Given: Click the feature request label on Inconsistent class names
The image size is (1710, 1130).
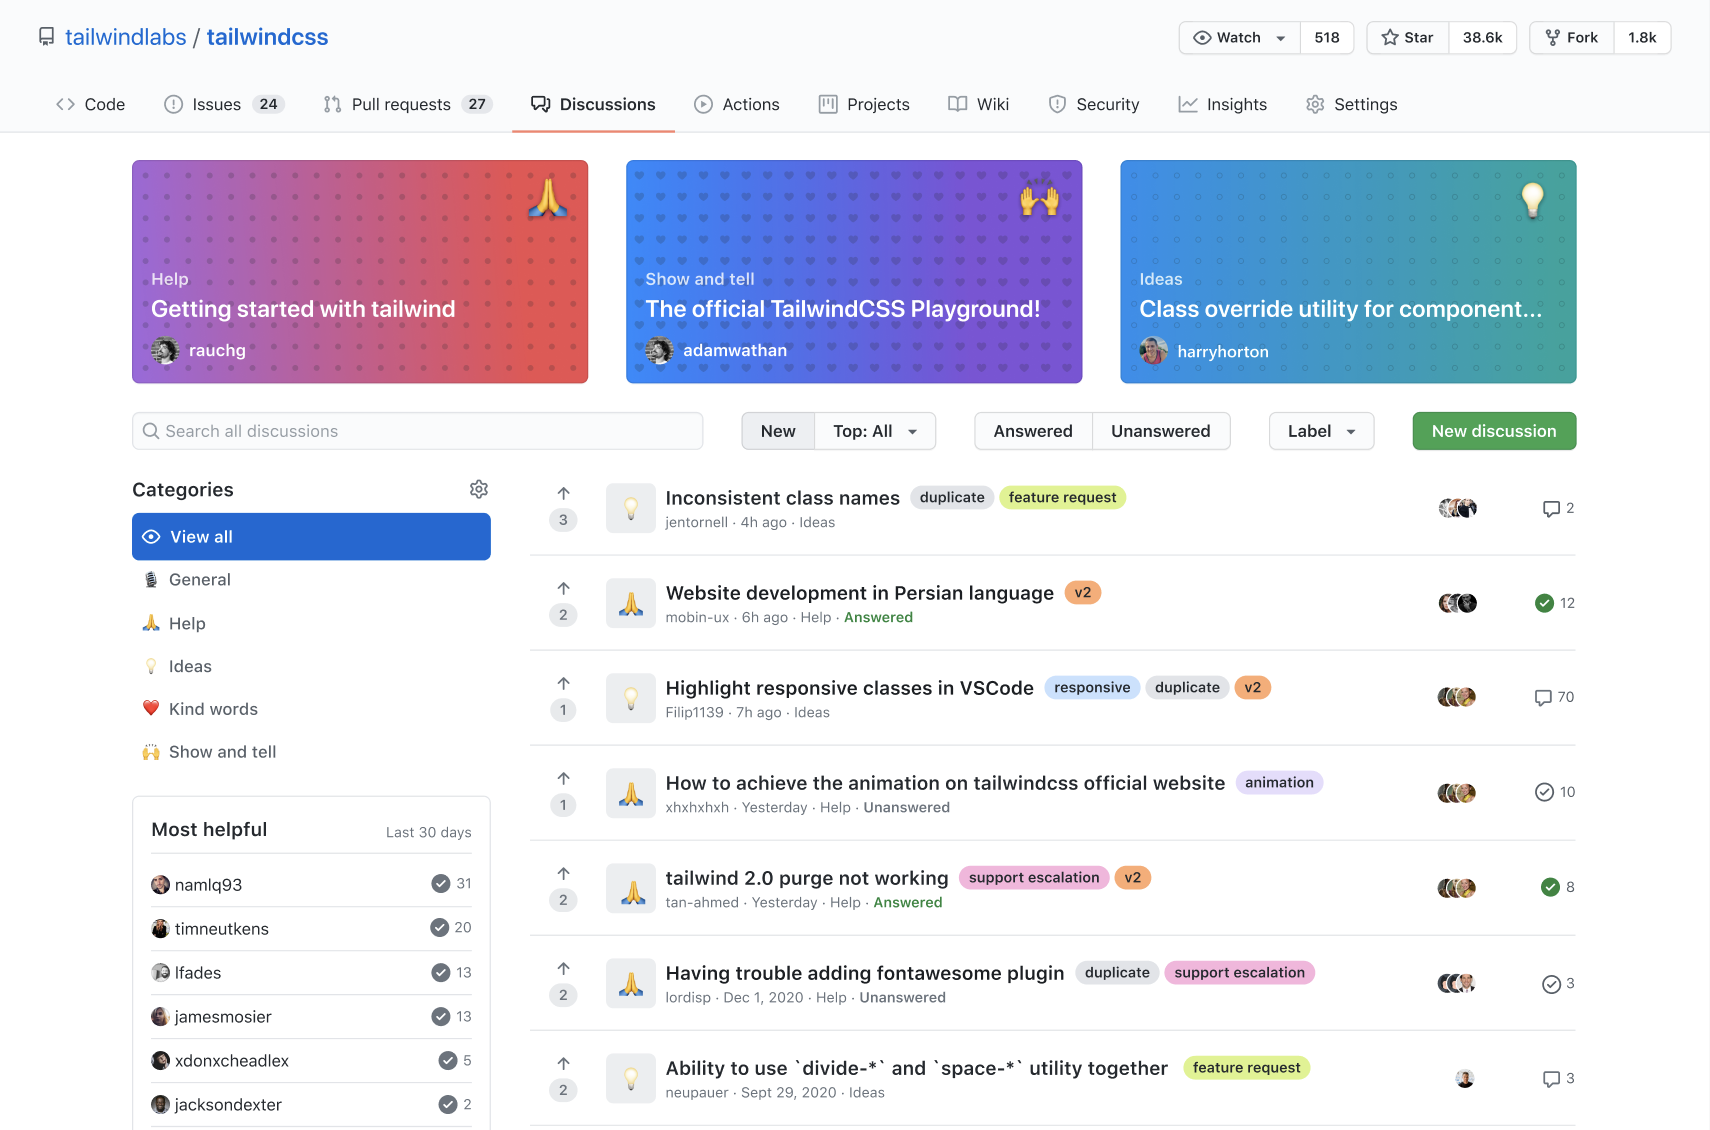Looking at the screenshot, I should point(1061,498).
